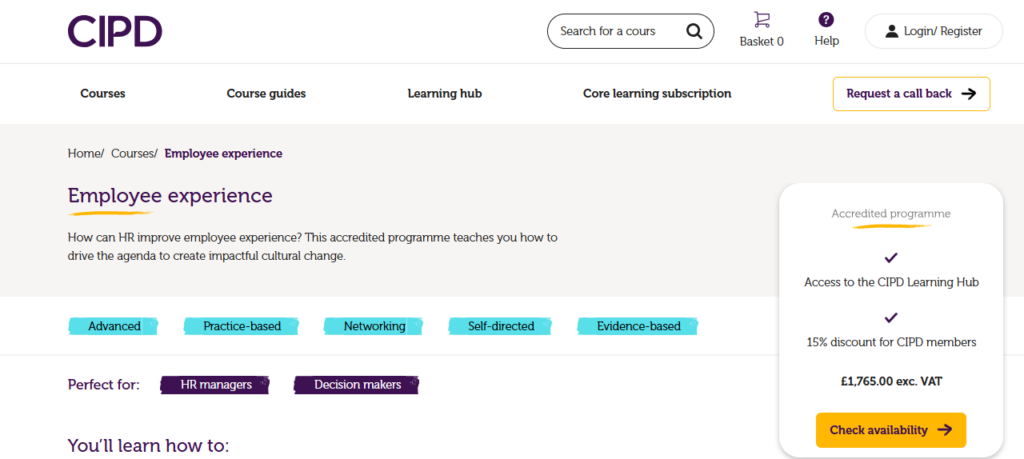Click the Employee experience page heading
The image size is (1024, 459).
coord(170,195)
